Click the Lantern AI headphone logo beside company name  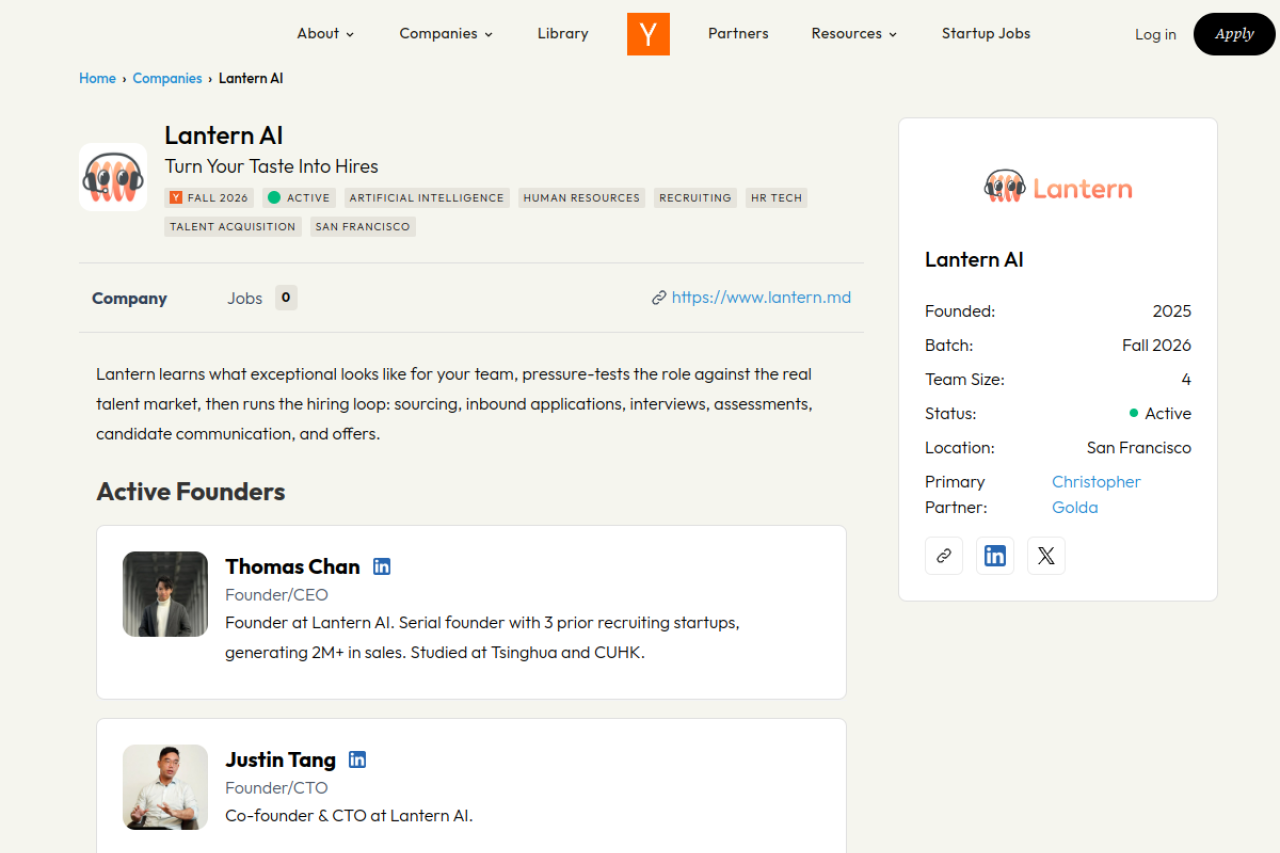click(x=113, y=177)
